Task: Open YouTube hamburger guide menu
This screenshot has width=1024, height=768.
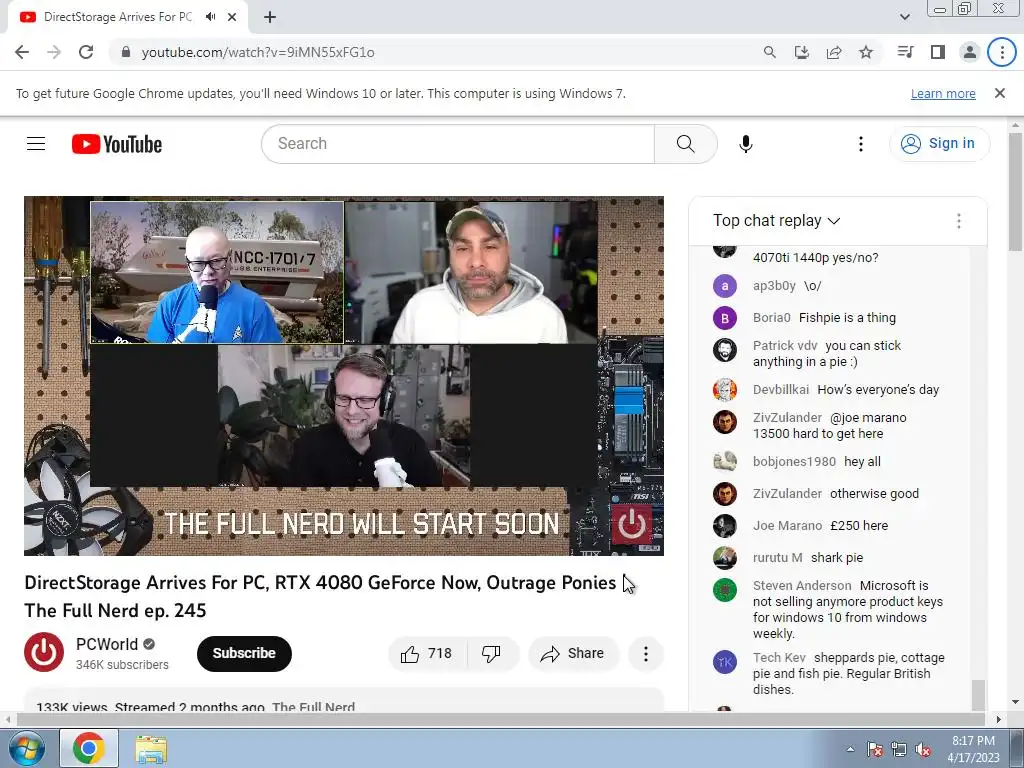Action: (36, 144)
